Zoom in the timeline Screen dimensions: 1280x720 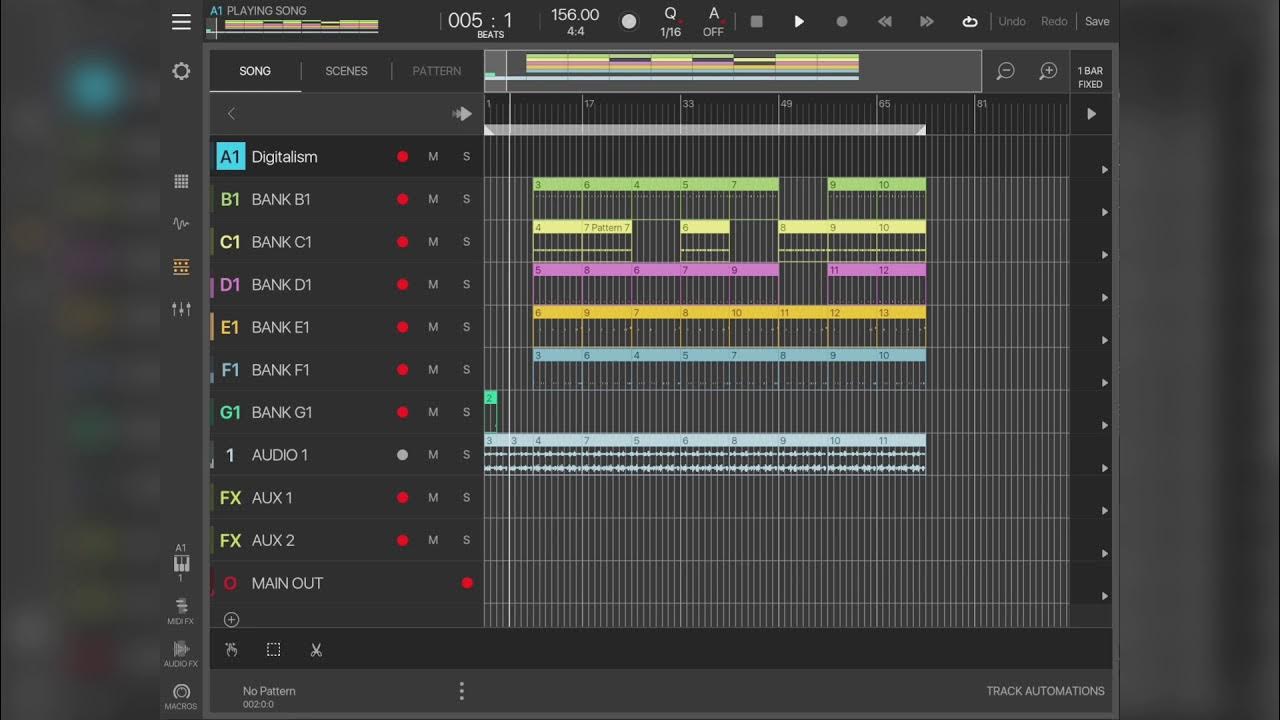pos(1048,71)
